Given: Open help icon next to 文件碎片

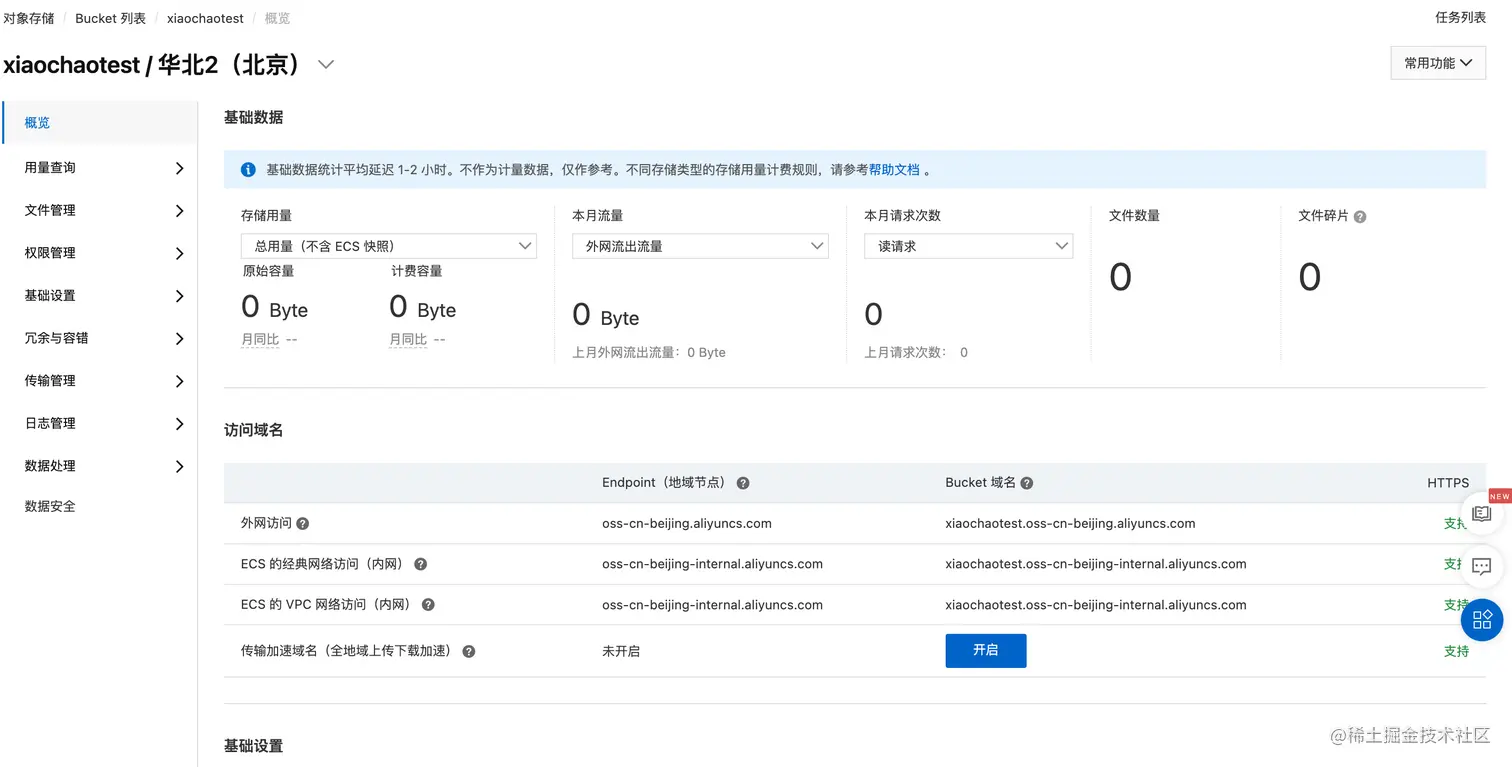Looking at the screenshot, I should 1360,217.
